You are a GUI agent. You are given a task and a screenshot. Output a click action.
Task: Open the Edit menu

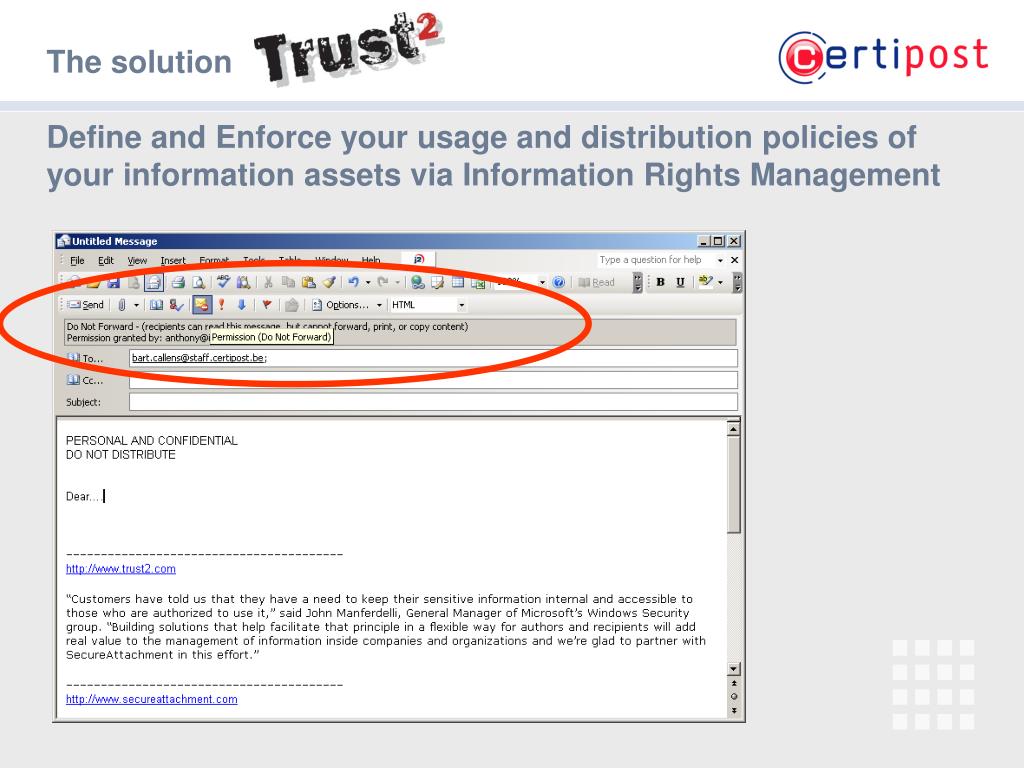tap(106, 260)
